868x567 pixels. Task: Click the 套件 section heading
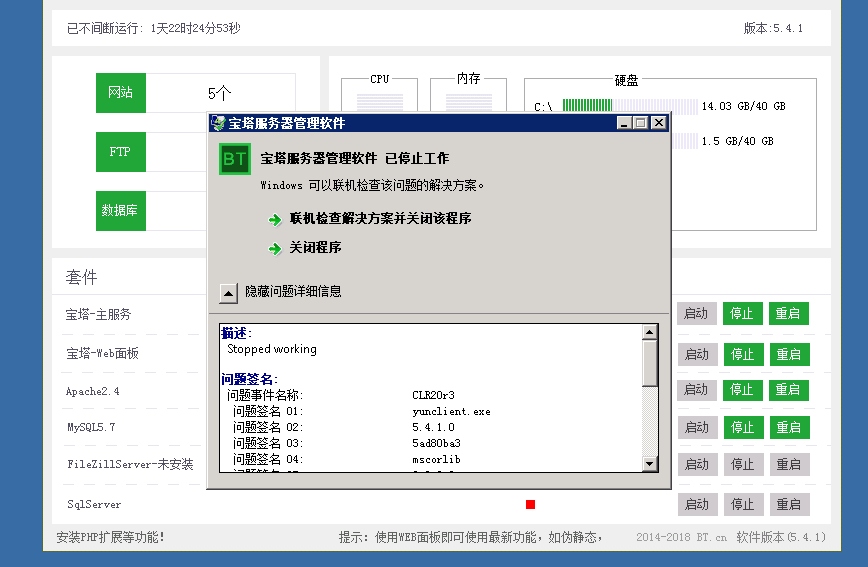coord(81,277)
